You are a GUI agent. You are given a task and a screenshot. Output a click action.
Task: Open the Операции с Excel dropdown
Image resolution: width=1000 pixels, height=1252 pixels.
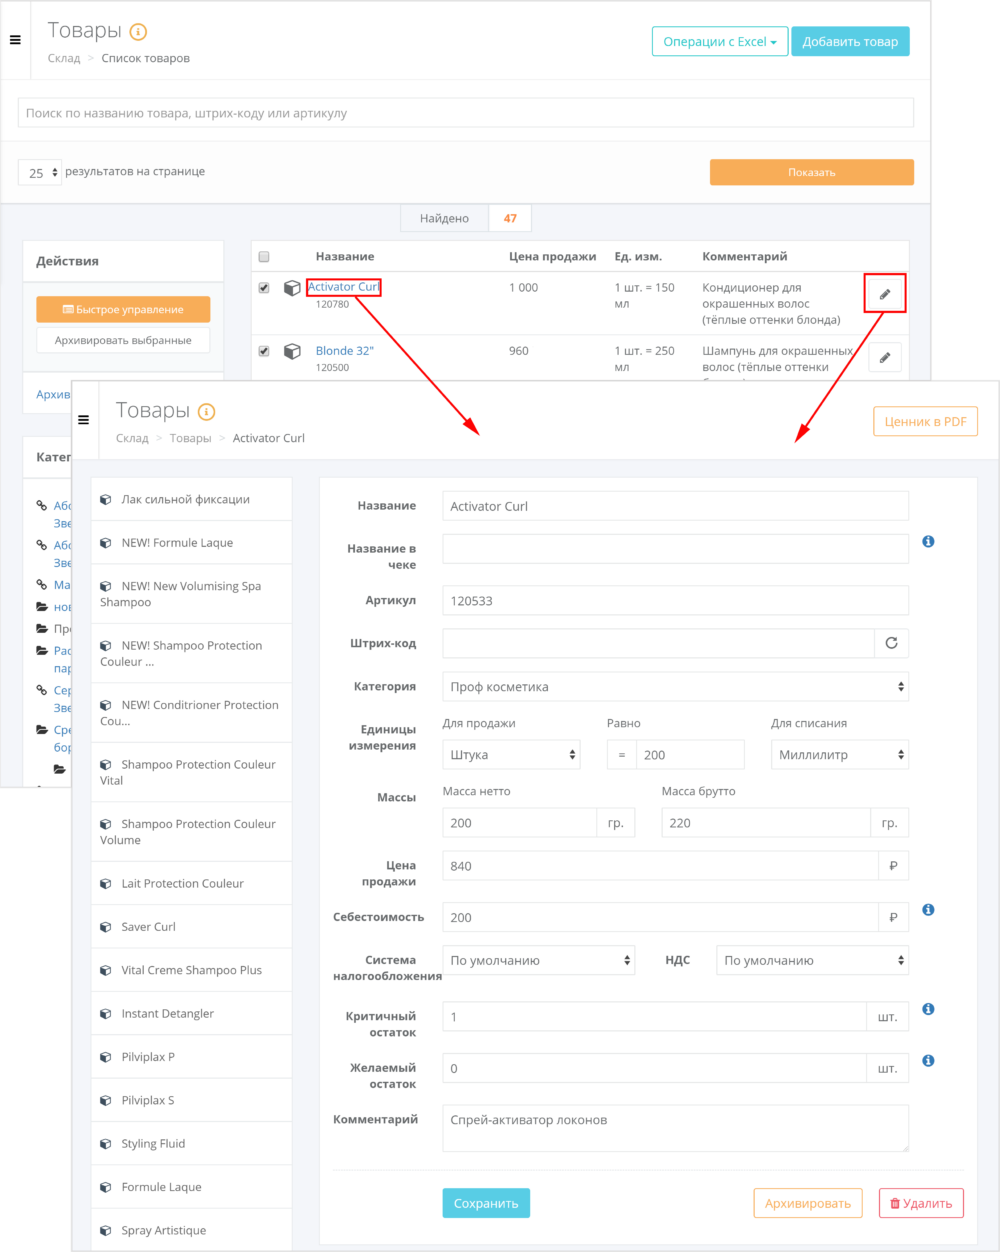[x=720, y=42]
